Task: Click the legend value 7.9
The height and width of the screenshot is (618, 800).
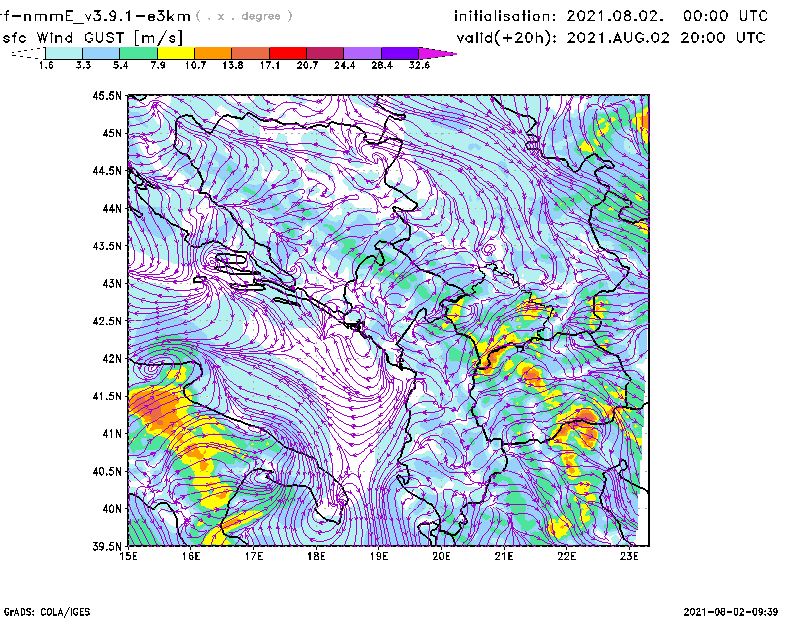Action: (x=158, y=65)
